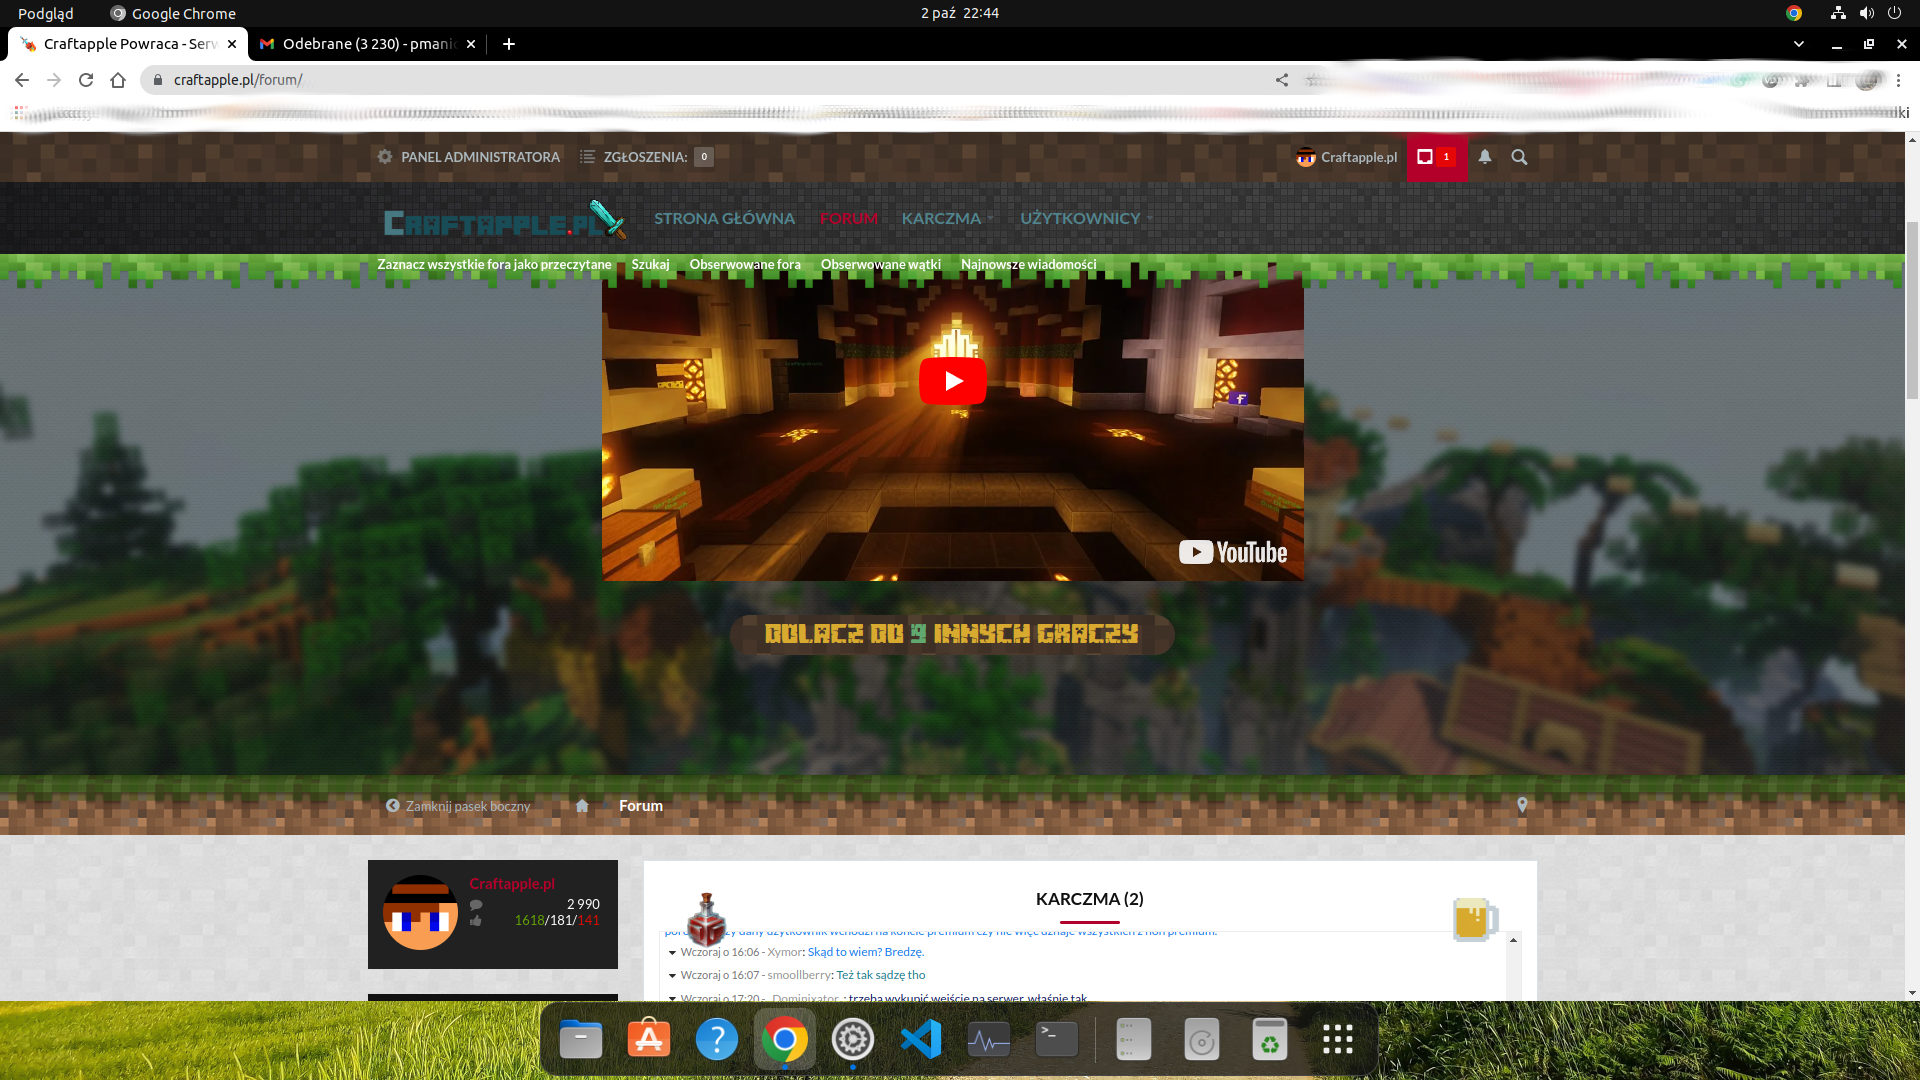Open the Obserwowane wątki link
1920x1080 pixels.
(880, 264)
